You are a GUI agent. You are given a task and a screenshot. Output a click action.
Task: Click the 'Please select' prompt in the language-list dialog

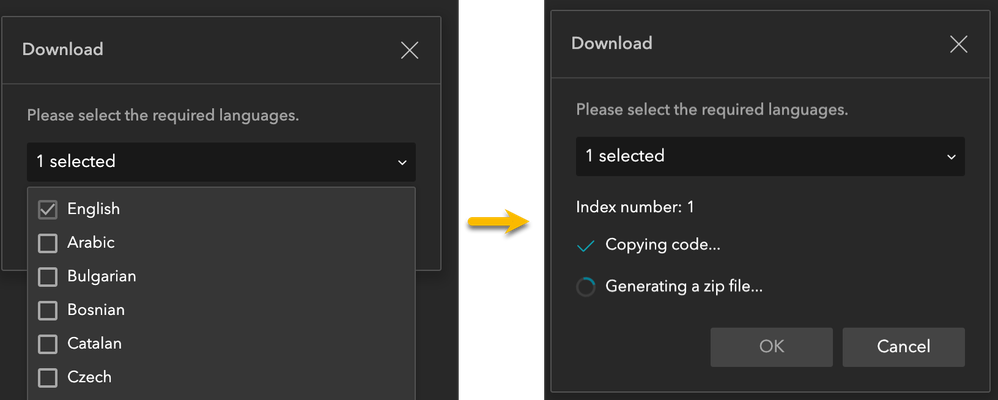click(x=163, y=115)
